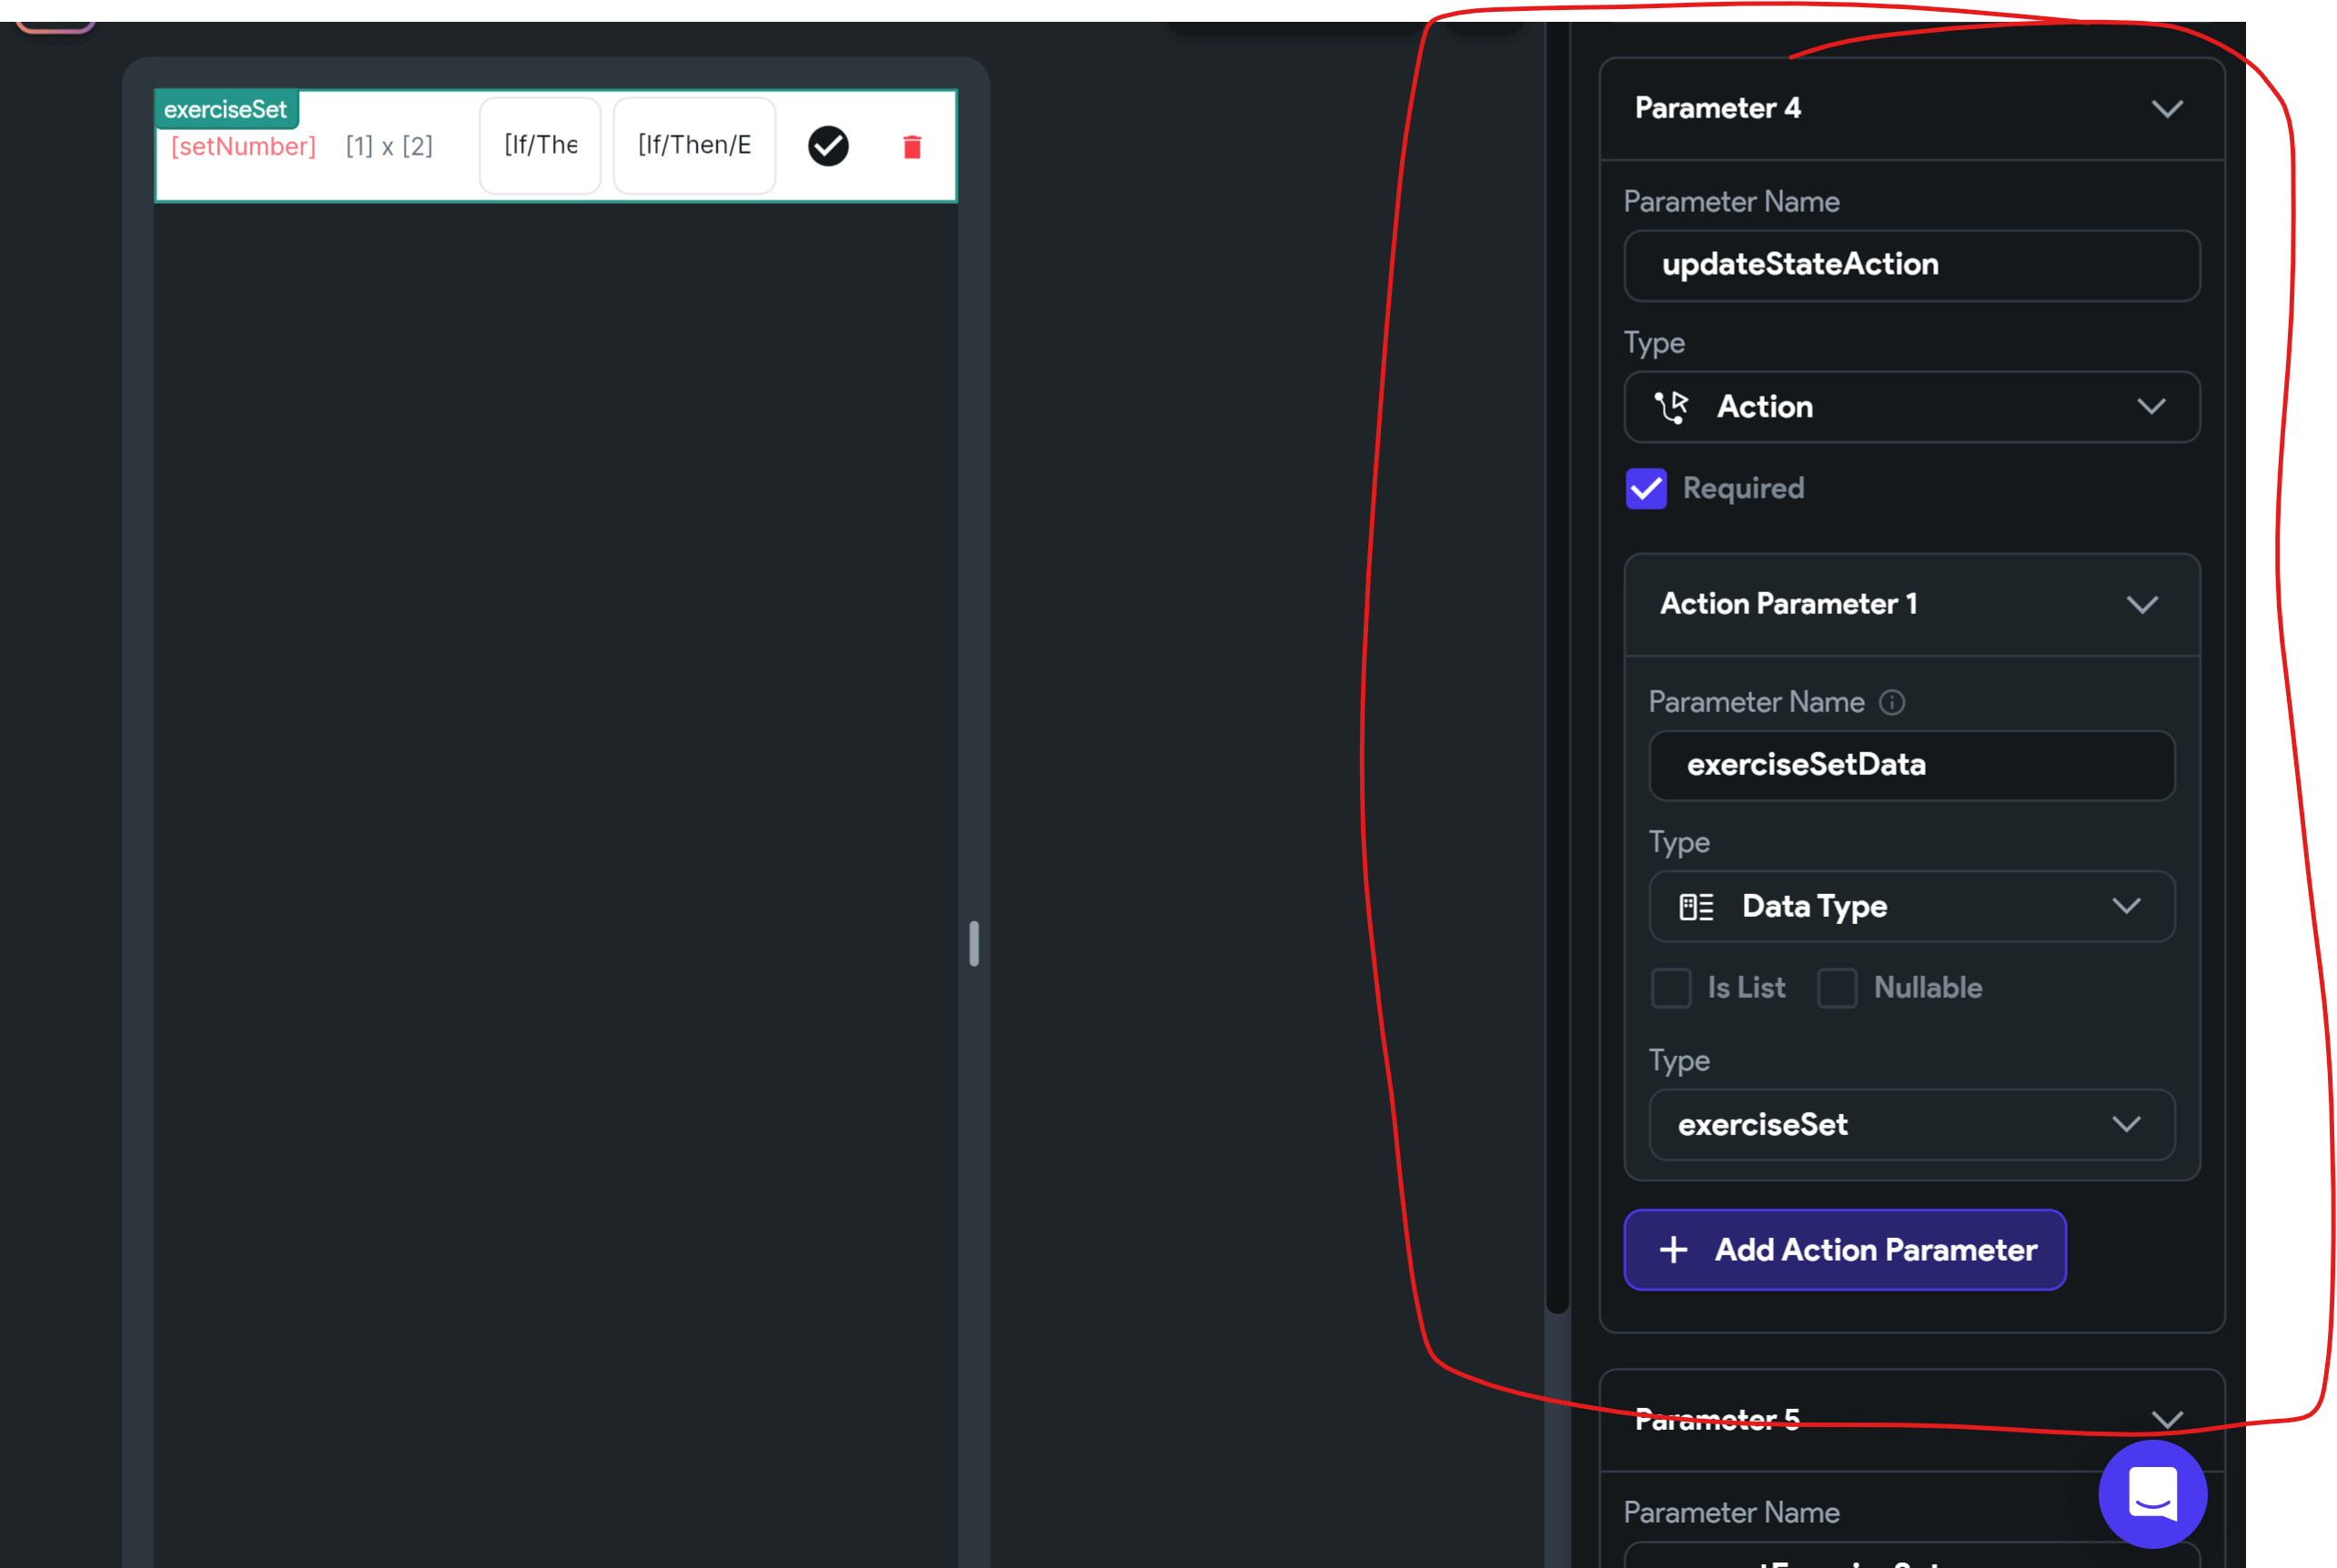Click the [If/Then/E conditional box
Viewport: 2337px width, 1568px height.
[x=694, y=146]
